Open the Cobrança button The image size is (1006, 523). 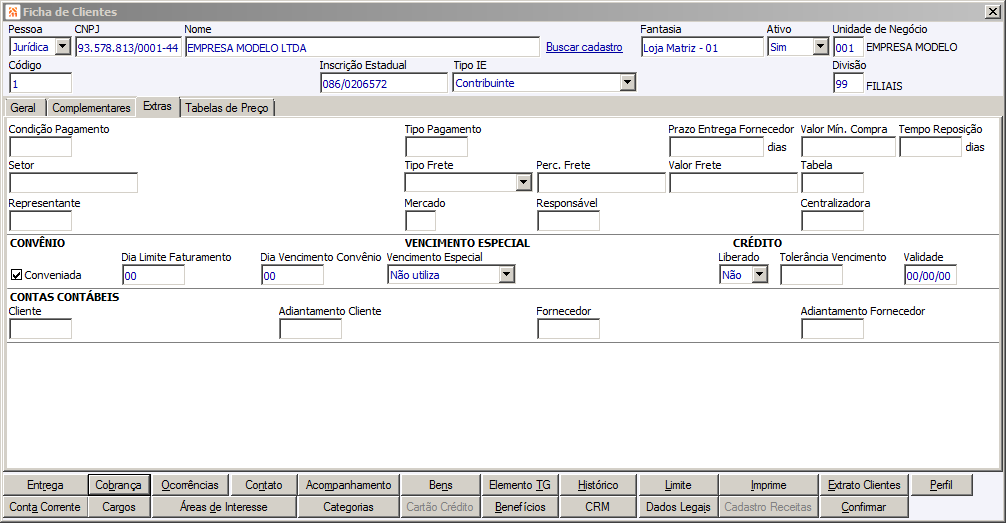[x=119, y=485]
